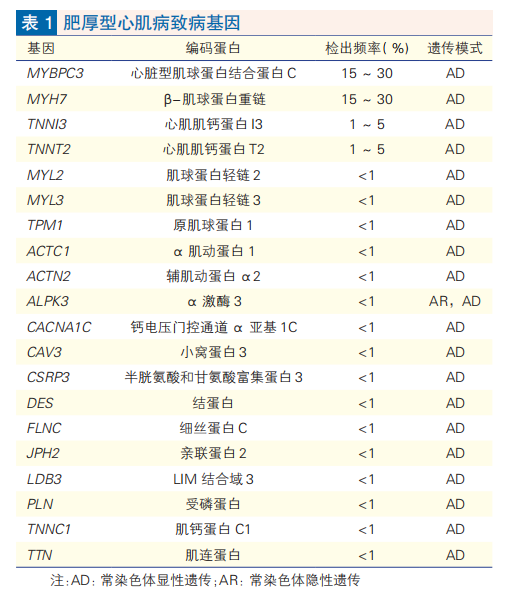Click protein α 激酶 3
This screenshot has height=601, width=513.
point(215,301)
